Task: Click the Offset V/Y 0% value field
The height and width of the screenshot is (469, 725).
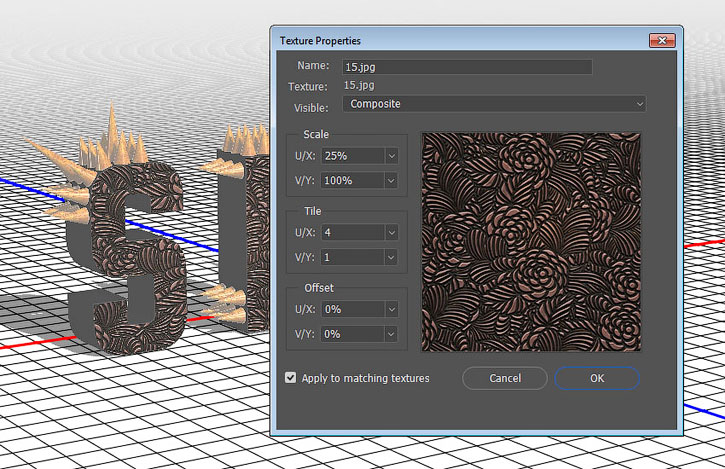Action: pos(353,334)
